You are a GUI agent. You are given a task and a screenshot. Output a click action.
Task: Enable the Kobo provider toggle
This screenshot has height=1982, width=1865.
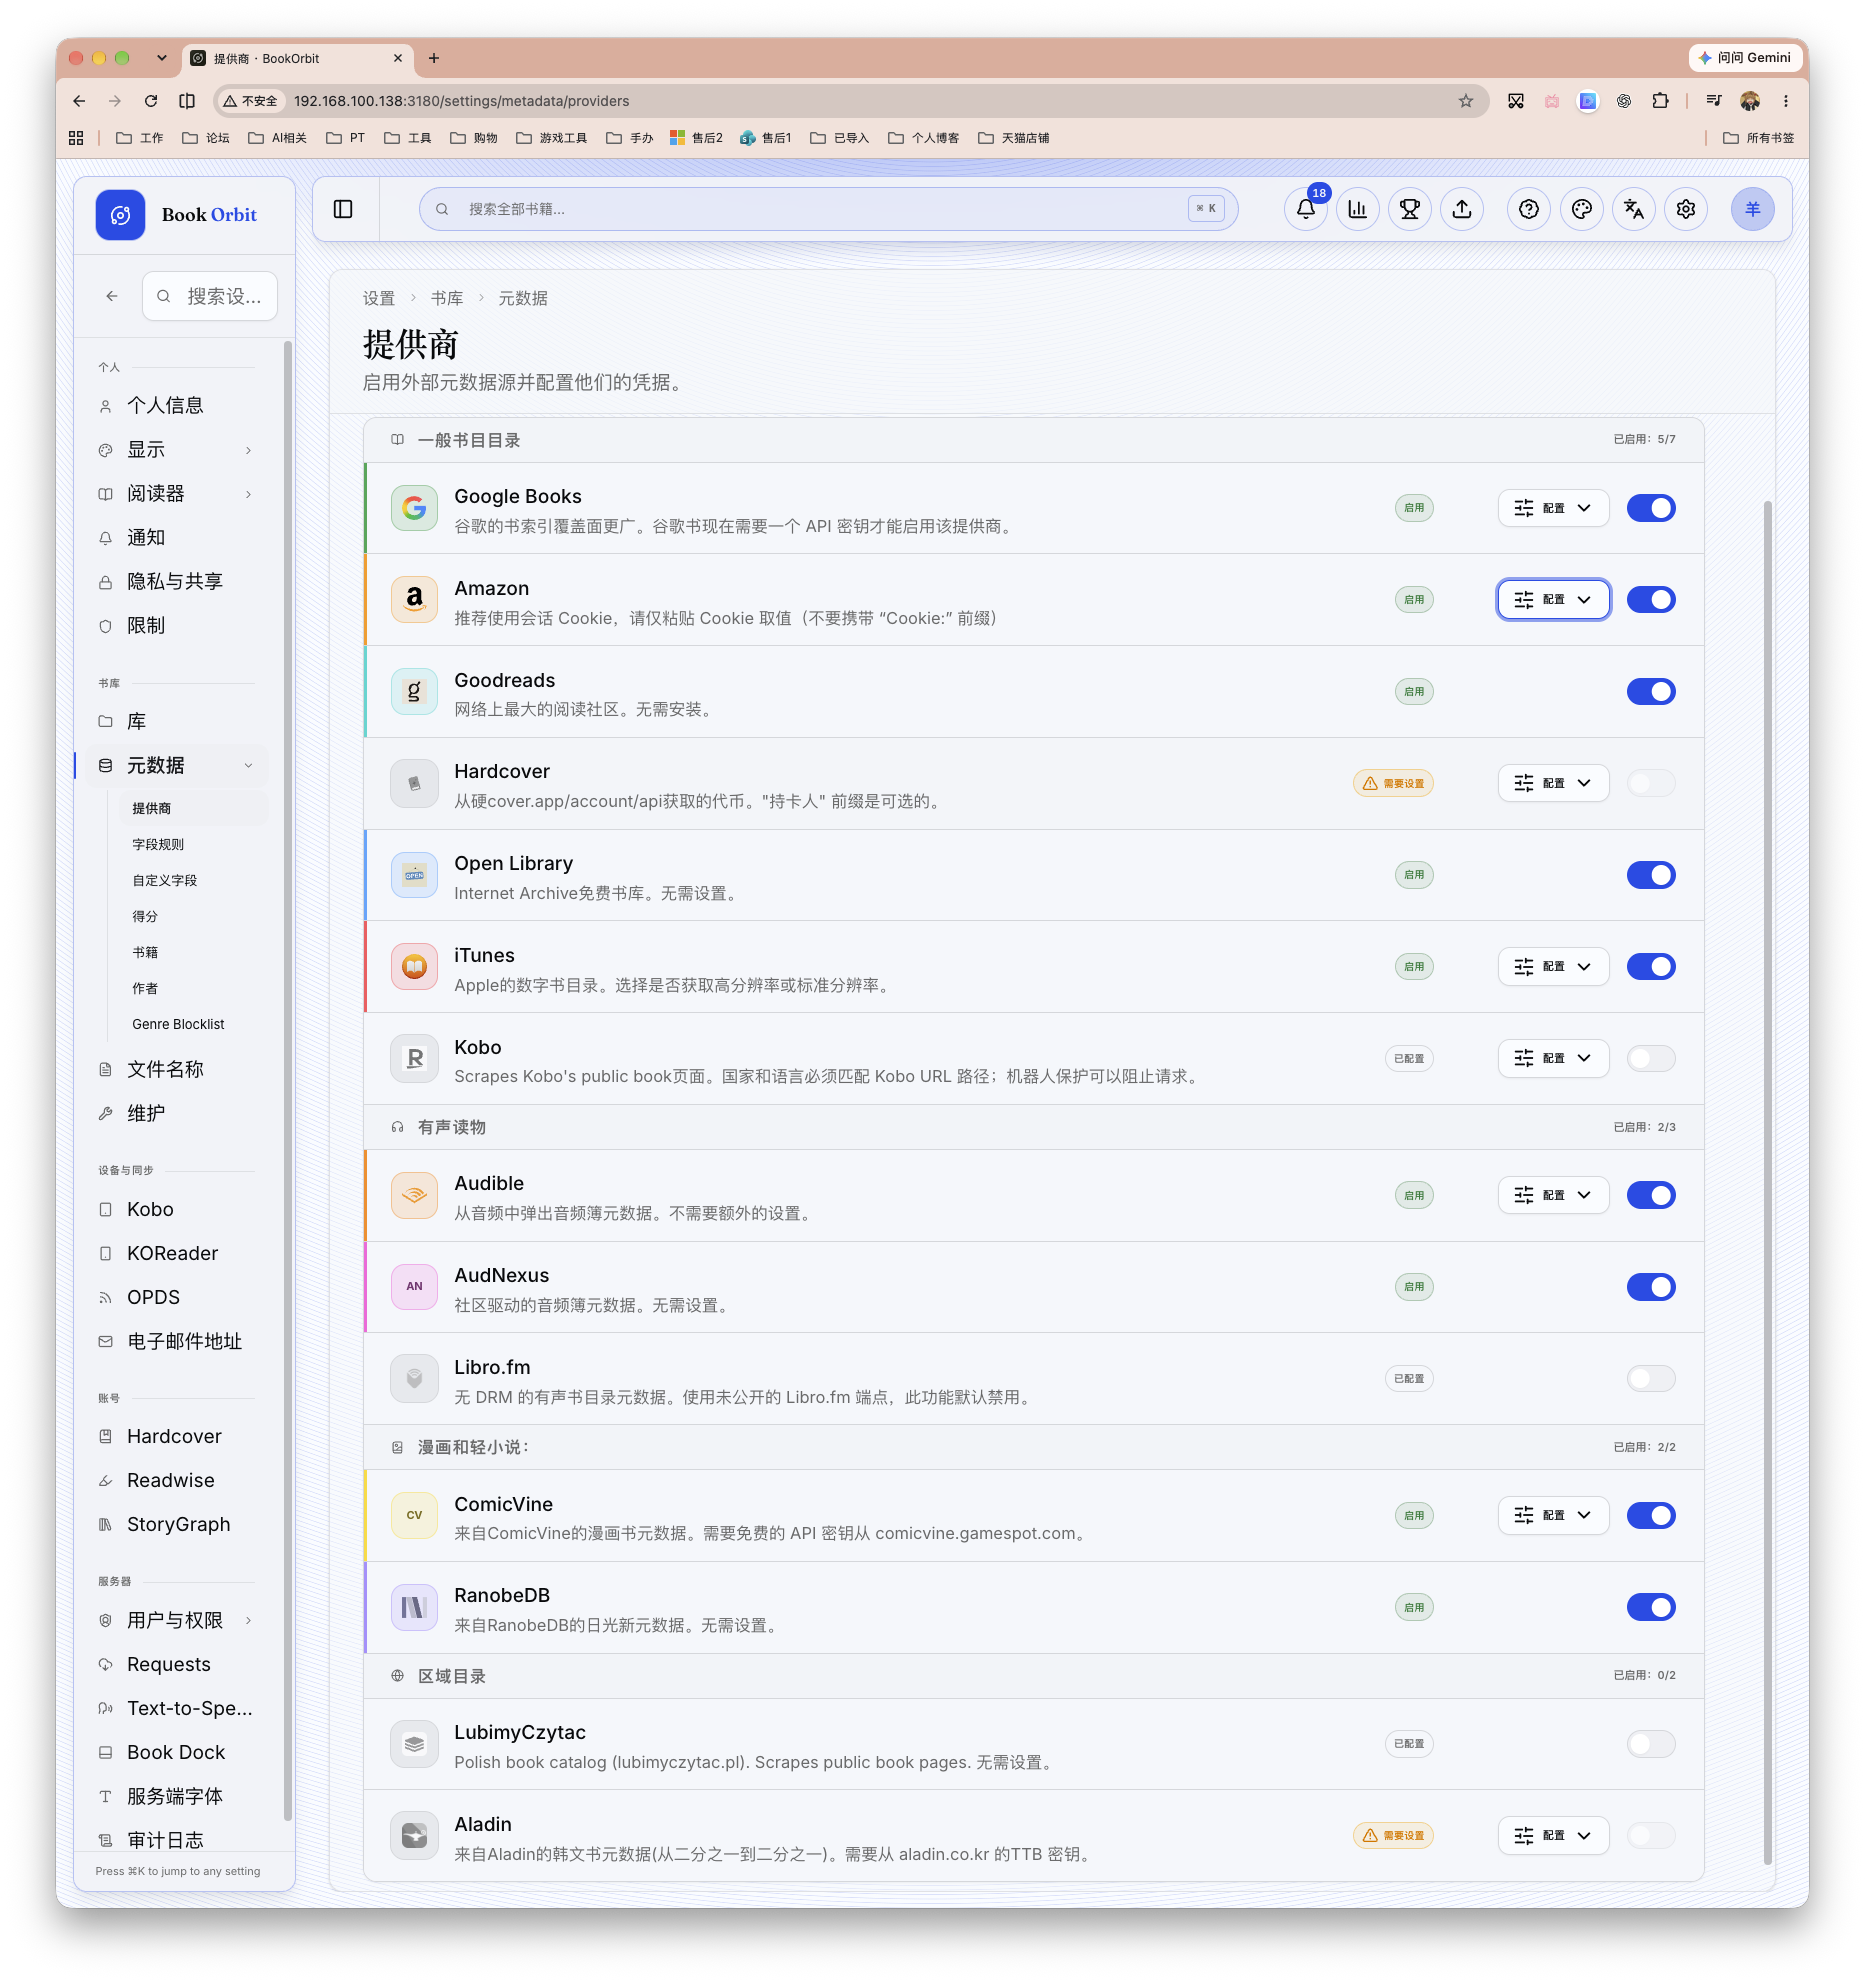point(1651,1058)
